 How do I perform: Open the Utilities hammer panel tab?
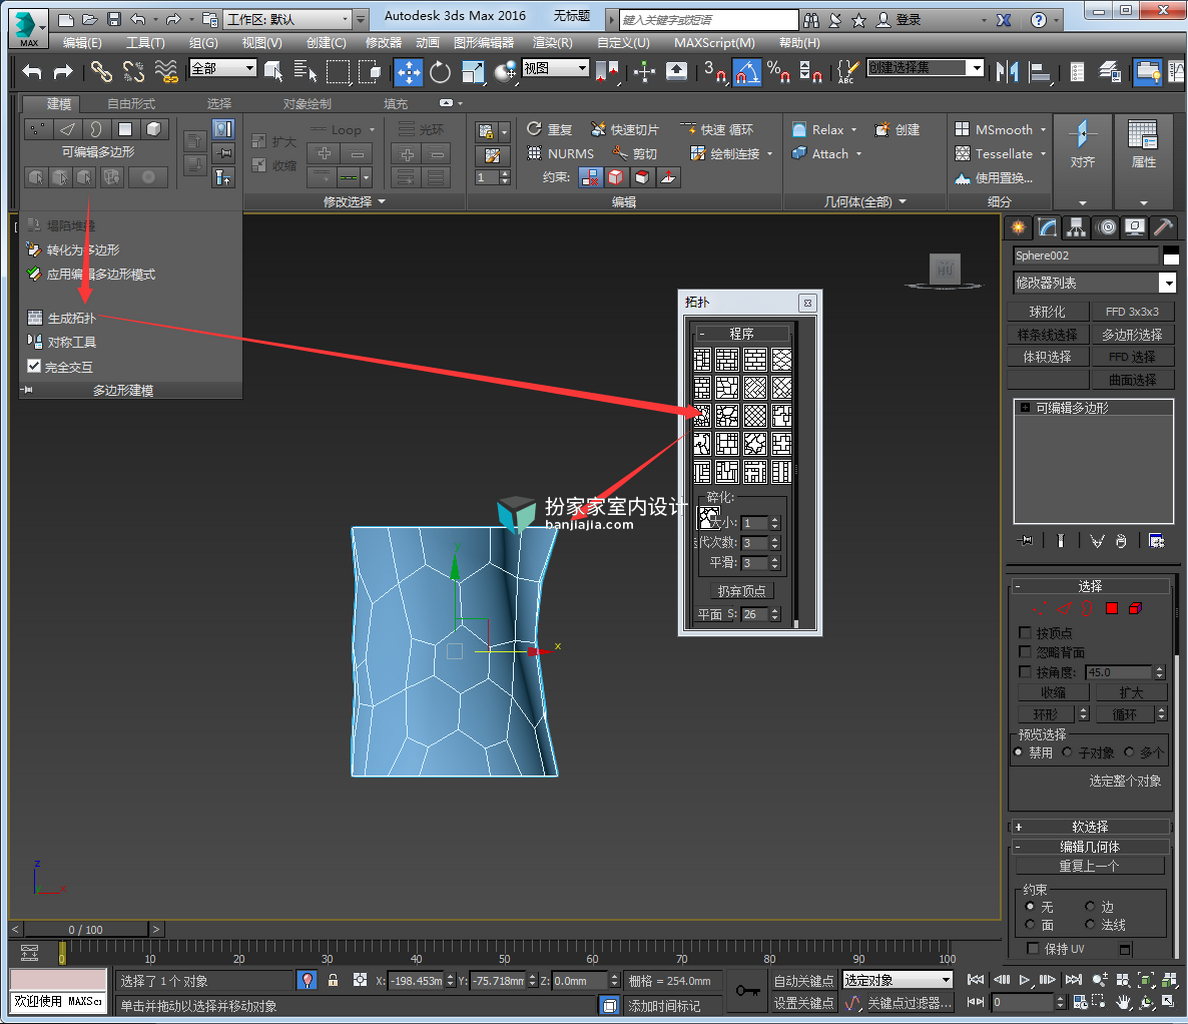[1162, 227]
